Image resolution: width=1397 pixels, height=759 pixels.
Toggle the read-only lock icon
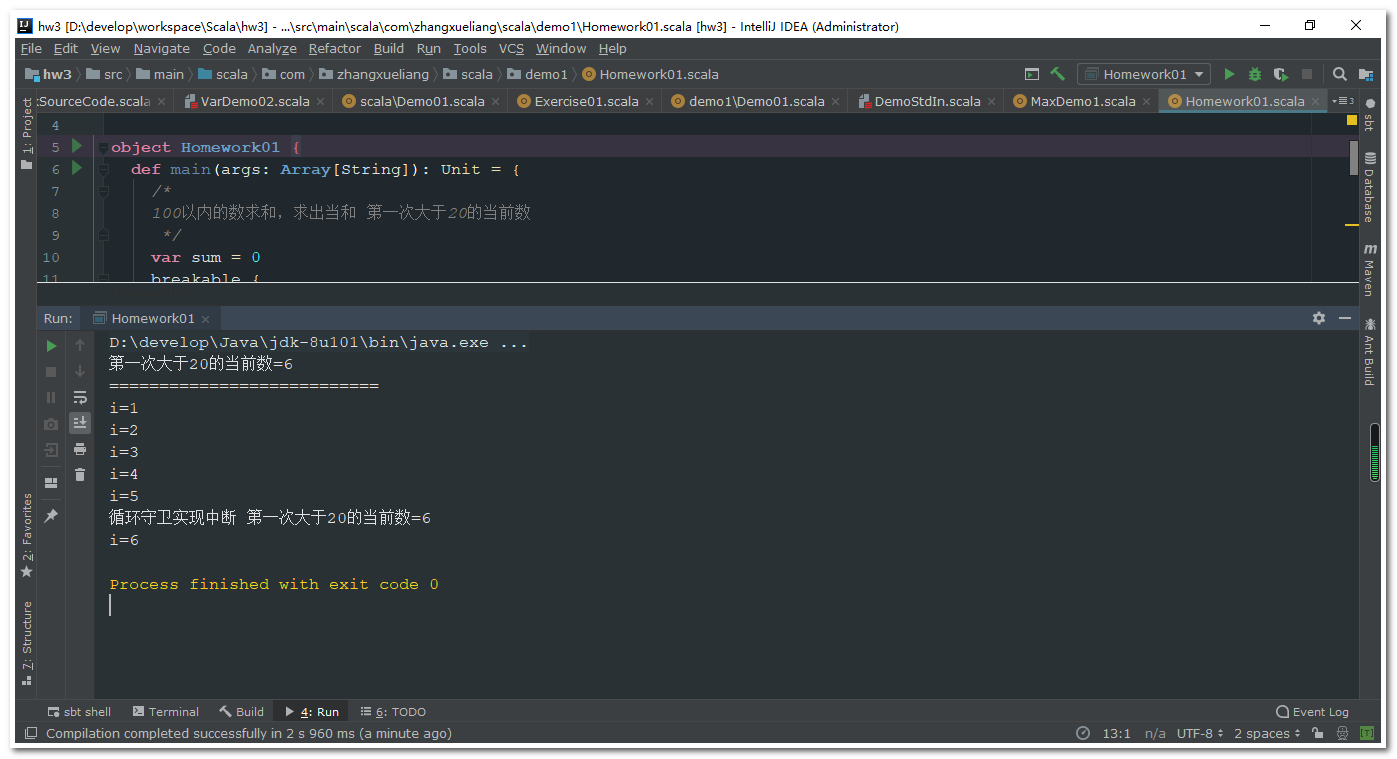(1318, 734)
